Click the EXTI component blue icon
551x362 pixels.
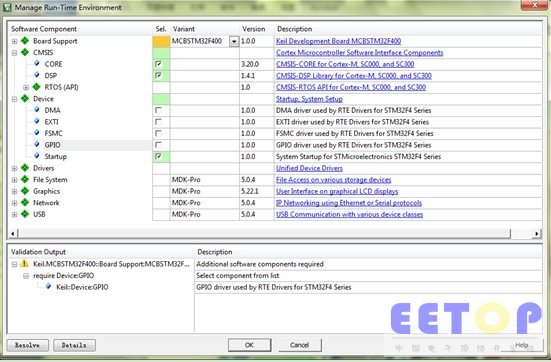37,122
